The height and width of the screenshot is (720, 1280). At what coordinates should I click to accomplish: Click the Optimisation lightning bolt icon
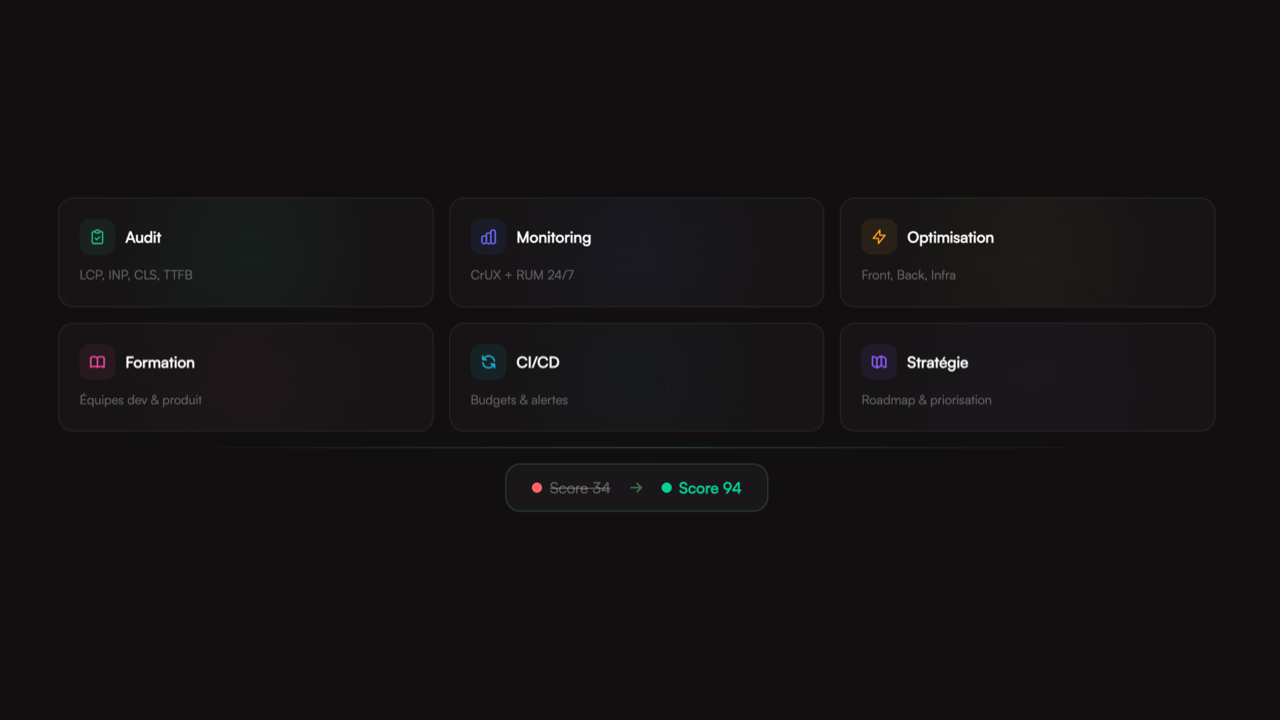(879, 237)
